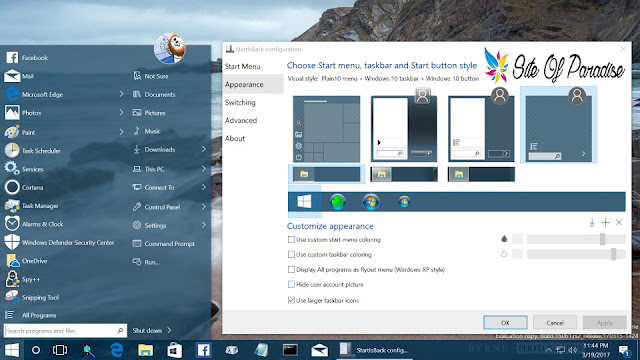Expand the Downloads submenu arrow
This screenshot has height=360, width=640.
click(203, 149)
